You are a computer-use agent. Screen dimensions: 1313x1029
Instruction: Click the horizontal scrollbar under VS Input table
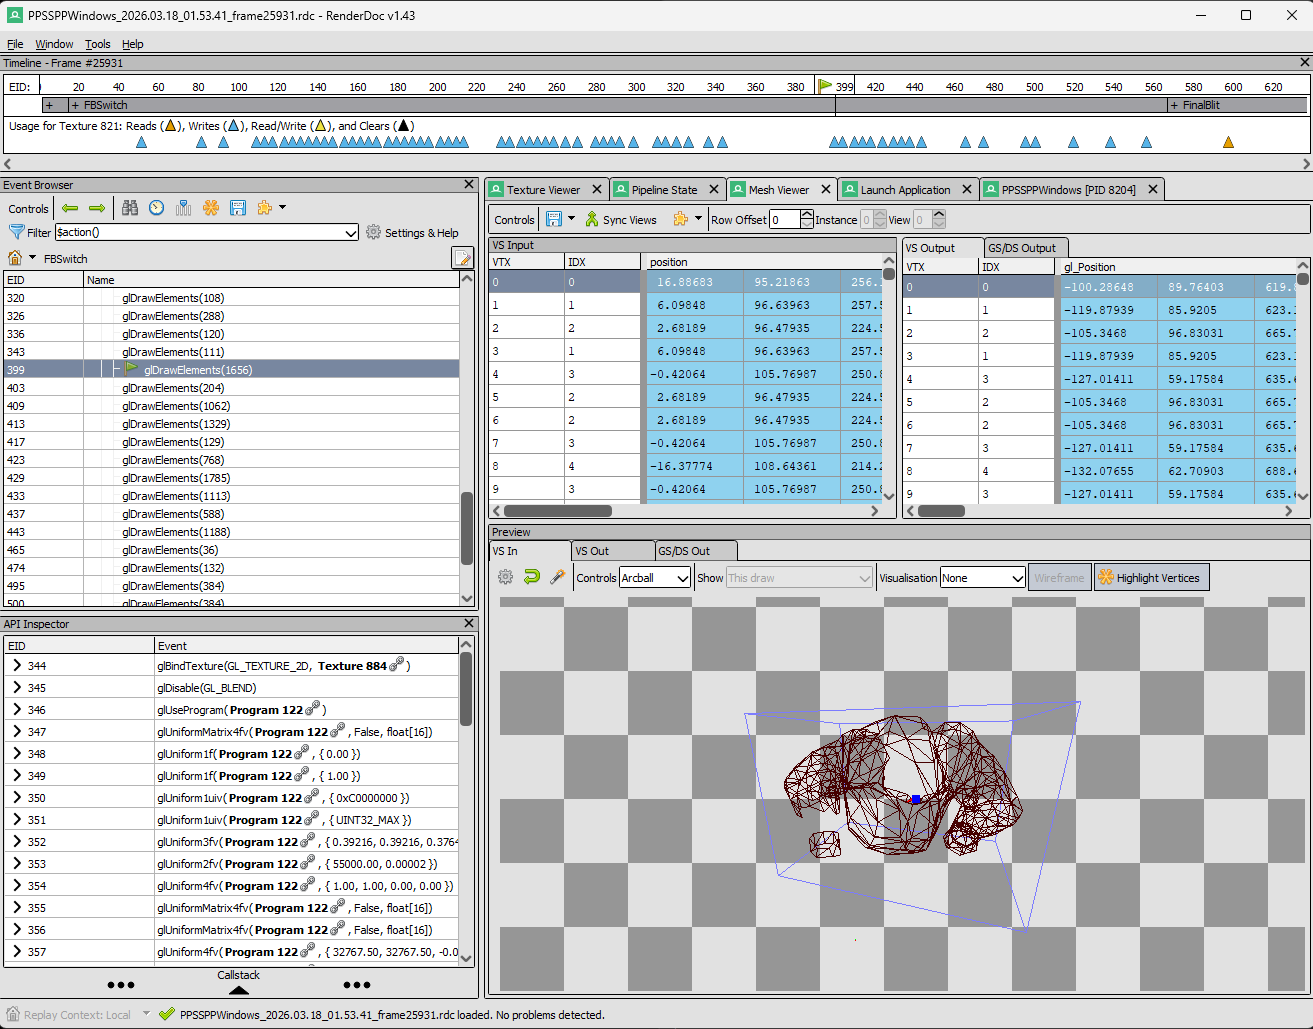(558, 511)
